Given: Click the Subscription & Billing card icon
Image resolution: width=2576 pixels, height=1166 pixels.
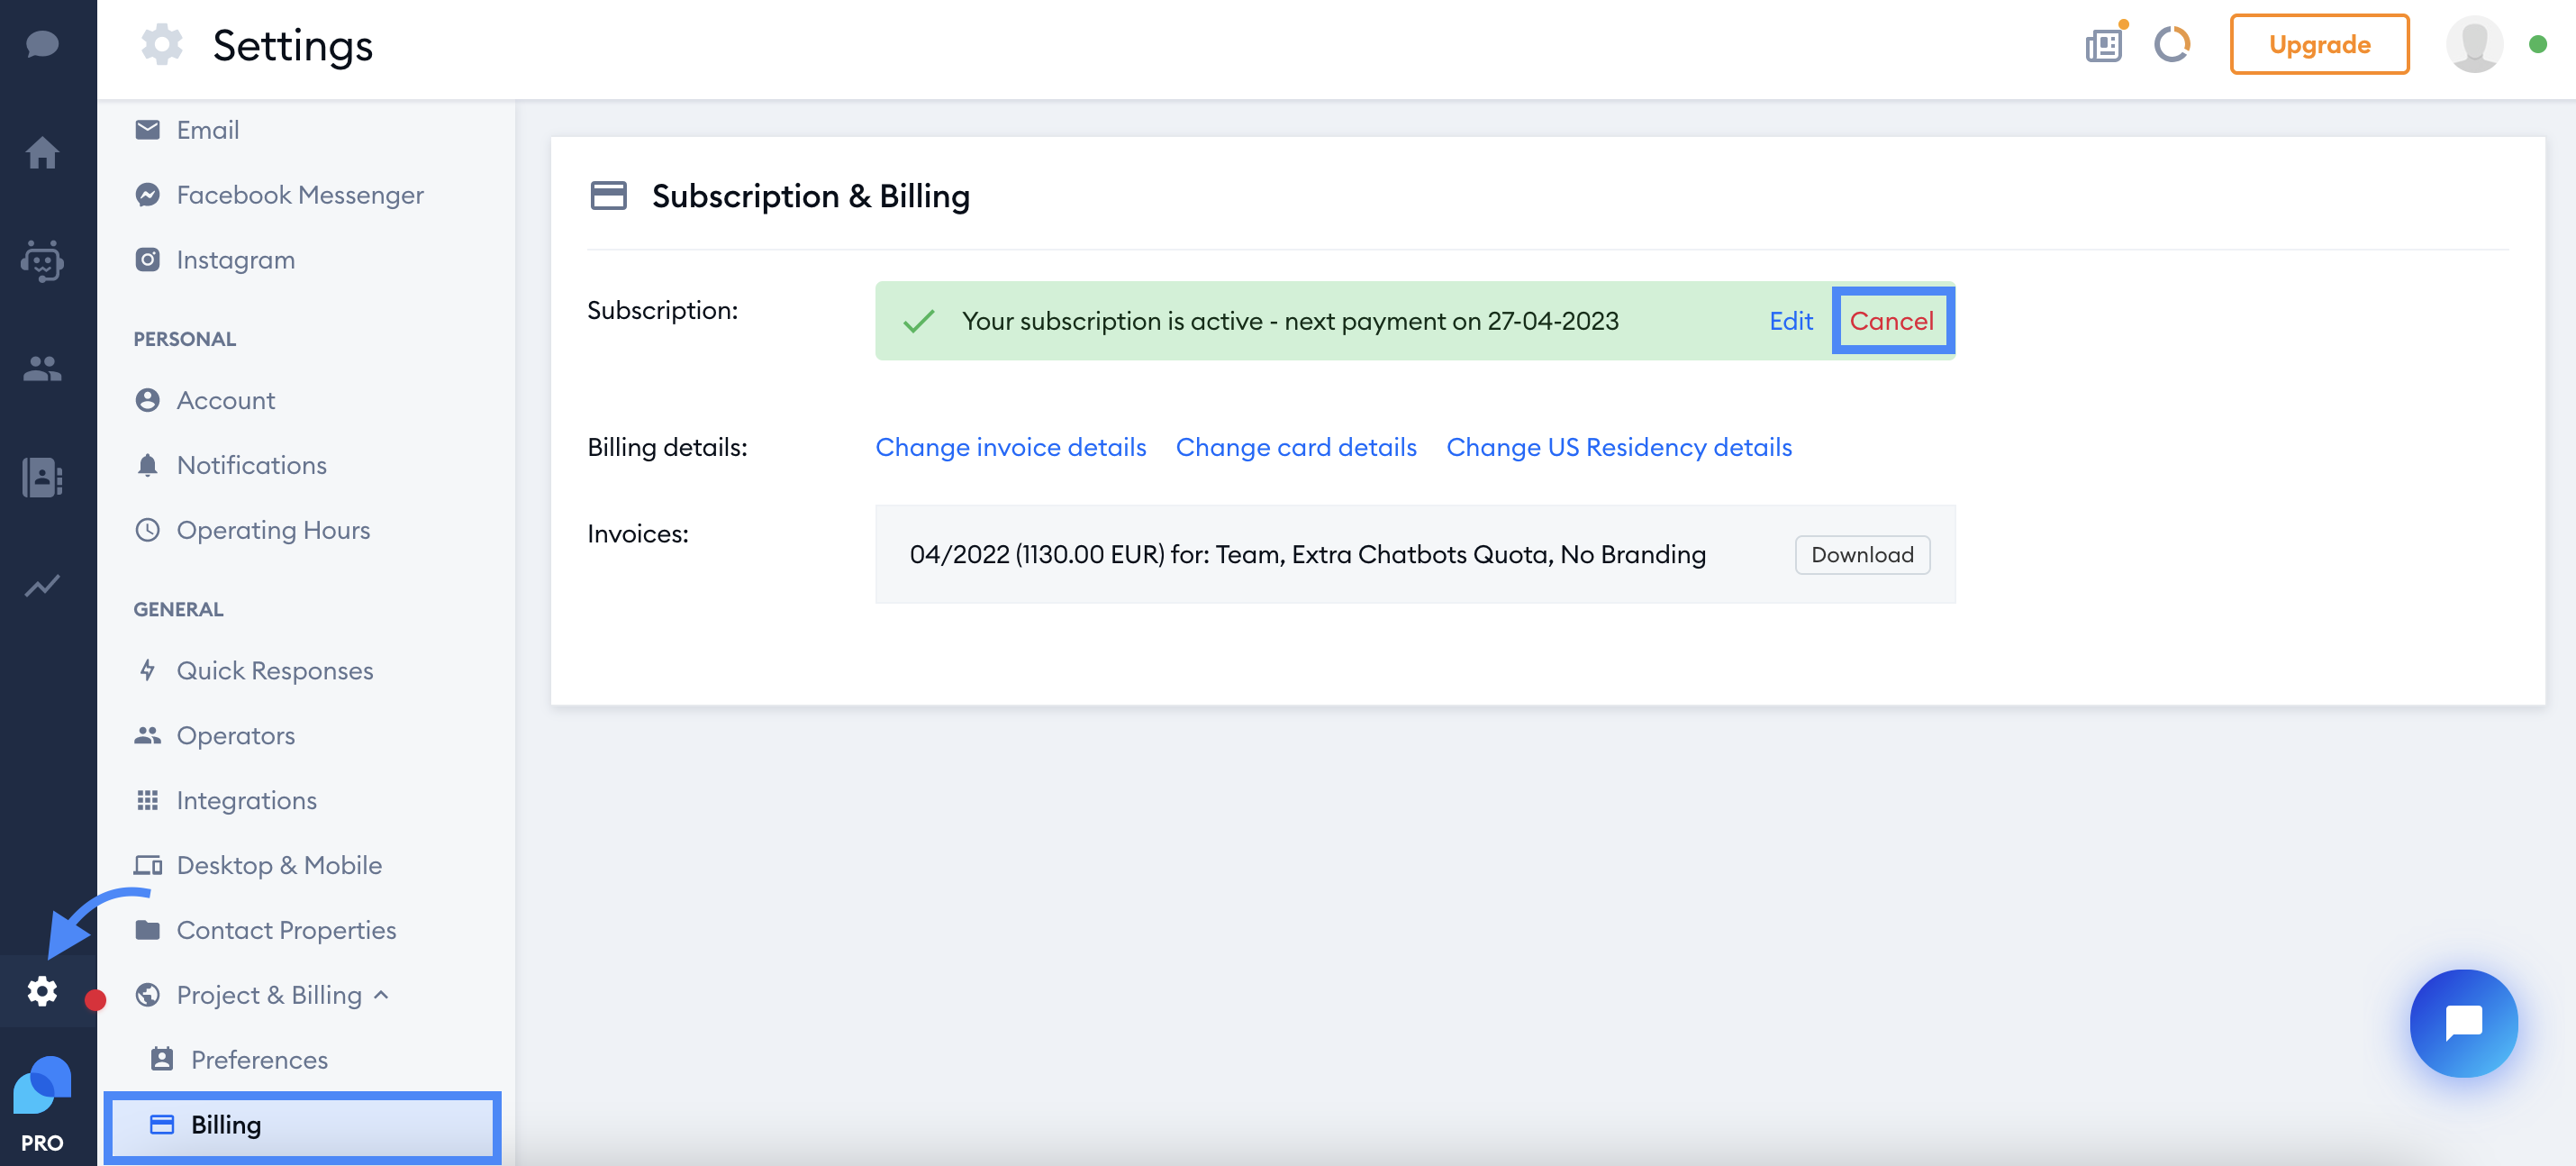Looking at the screenshot, I should pos(608,196).
